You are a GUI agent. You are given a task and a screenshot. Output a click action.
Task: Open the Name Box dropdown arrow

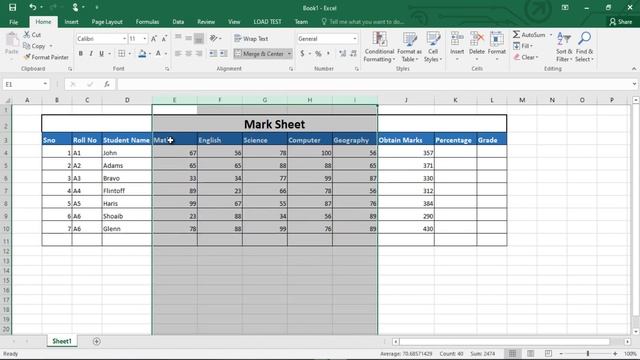pos(45,84)
